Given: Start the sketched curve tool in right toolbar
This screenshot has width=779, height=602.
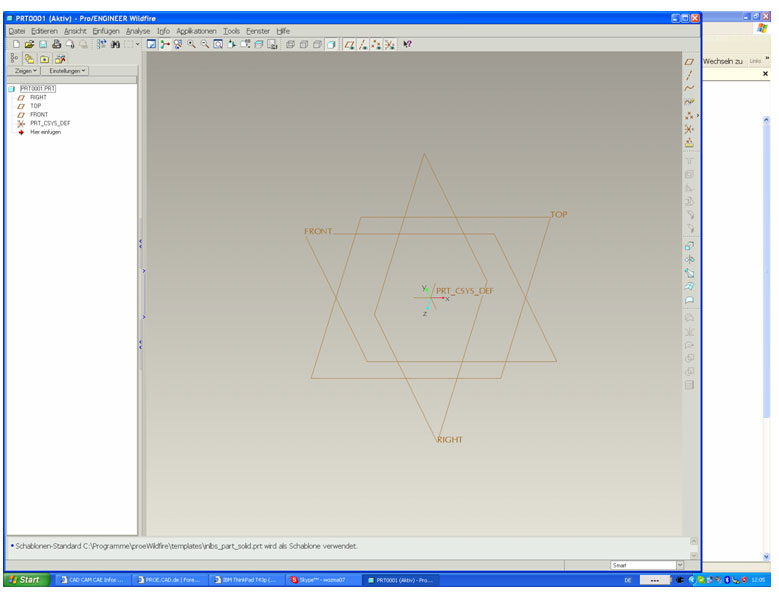Looking at the screenshot, I should pos(690,102).
